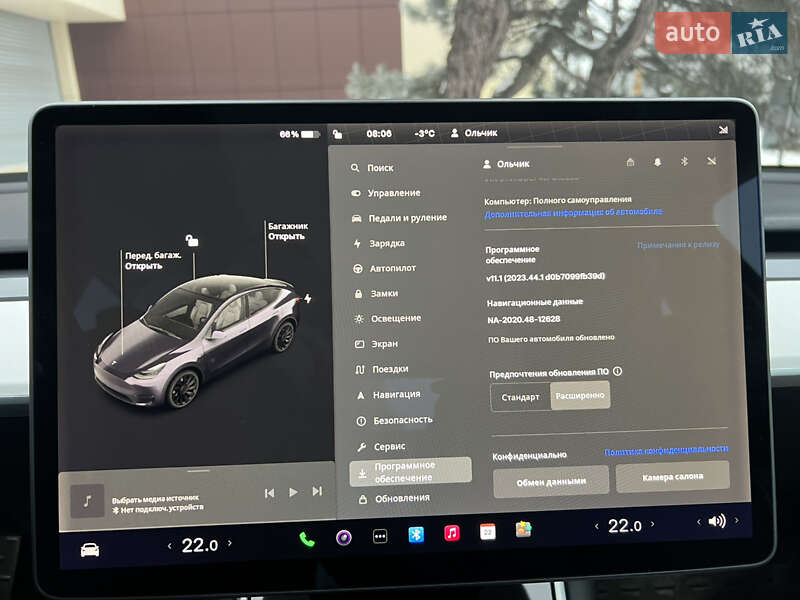
Task: Open the Обновления menu entry
Action: 399,497
